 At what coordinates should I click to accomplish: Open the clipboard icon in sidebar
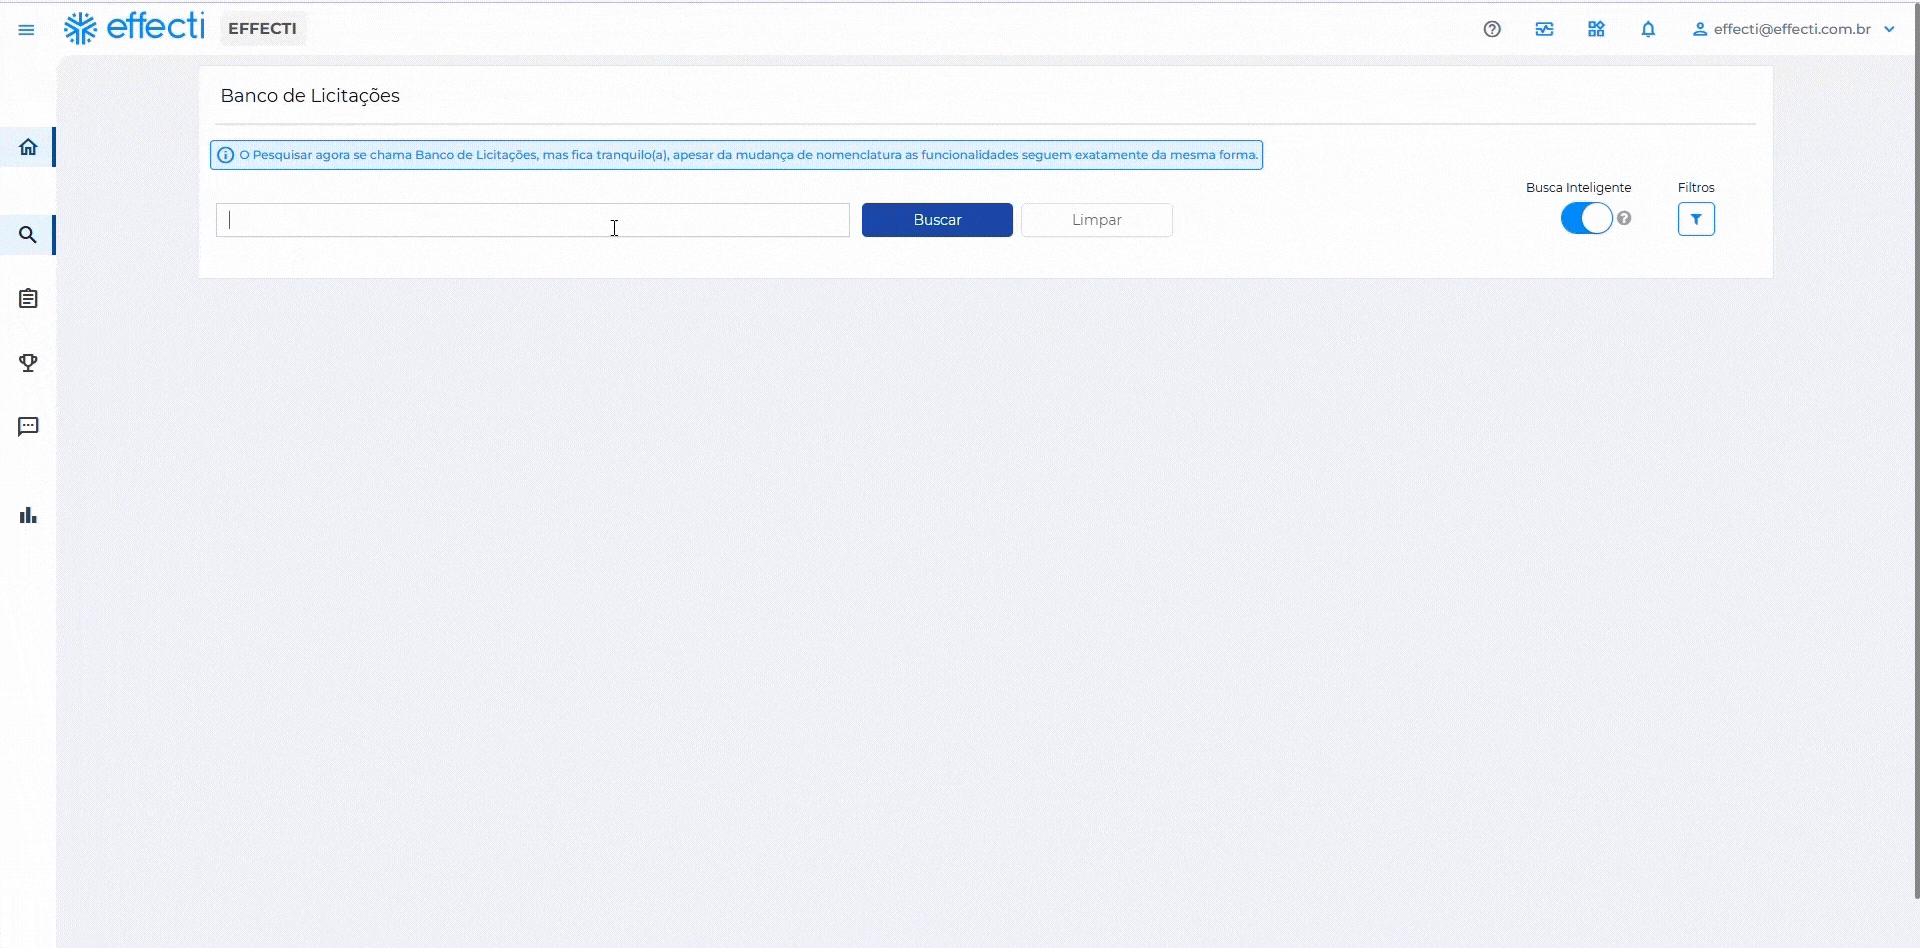point(28,299)
